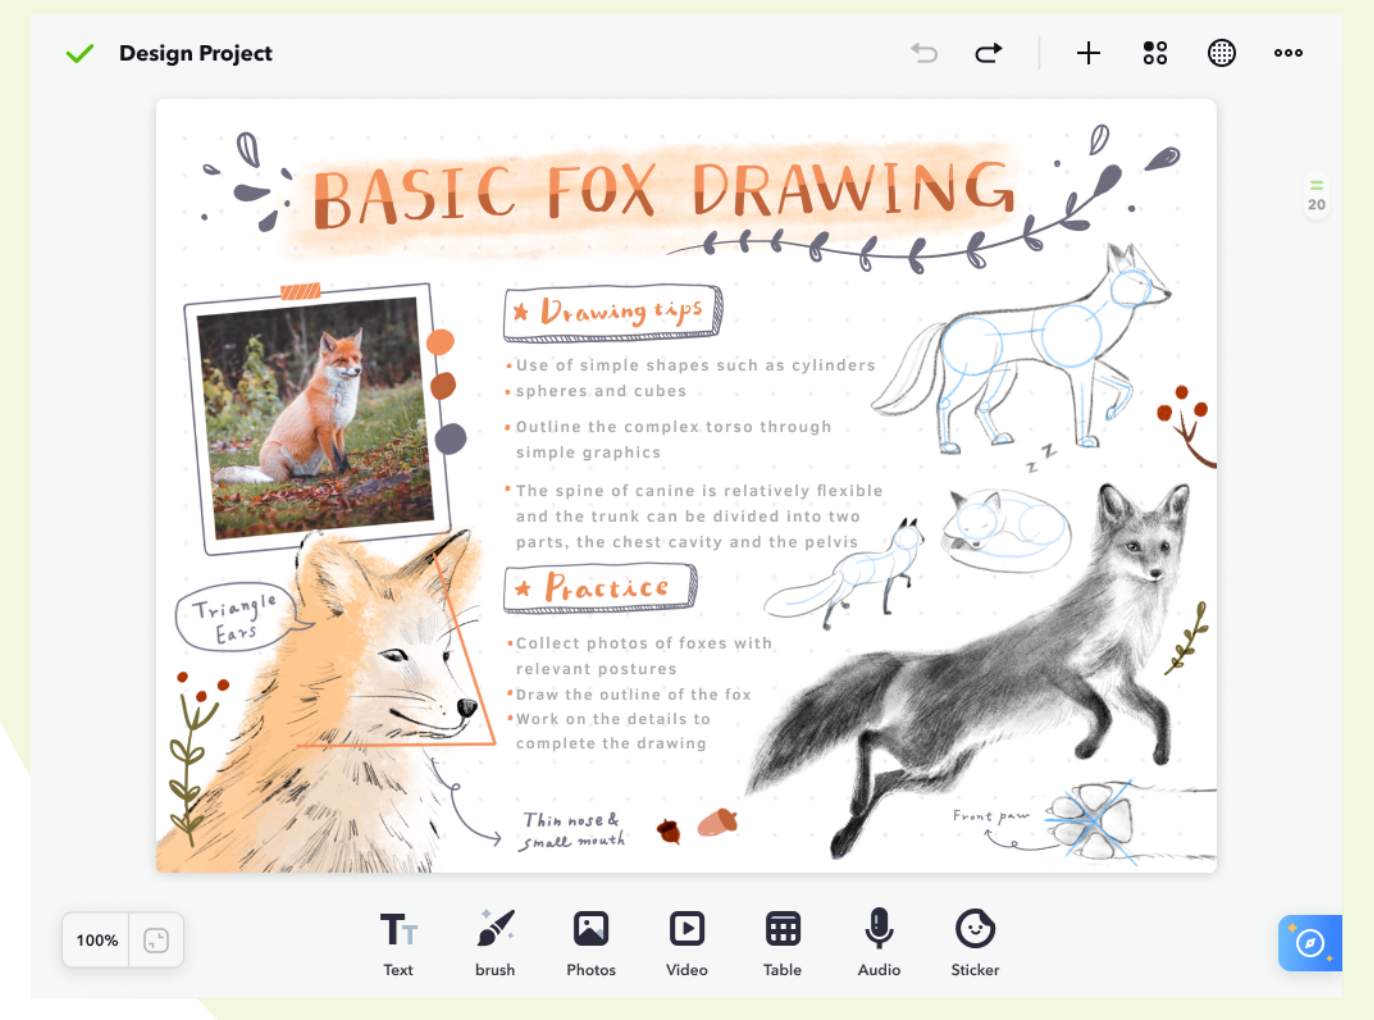Image resolution: width=1374 pixels, height=1020 pixels.
Task: Undo the last action
Action: pos(924,53)
